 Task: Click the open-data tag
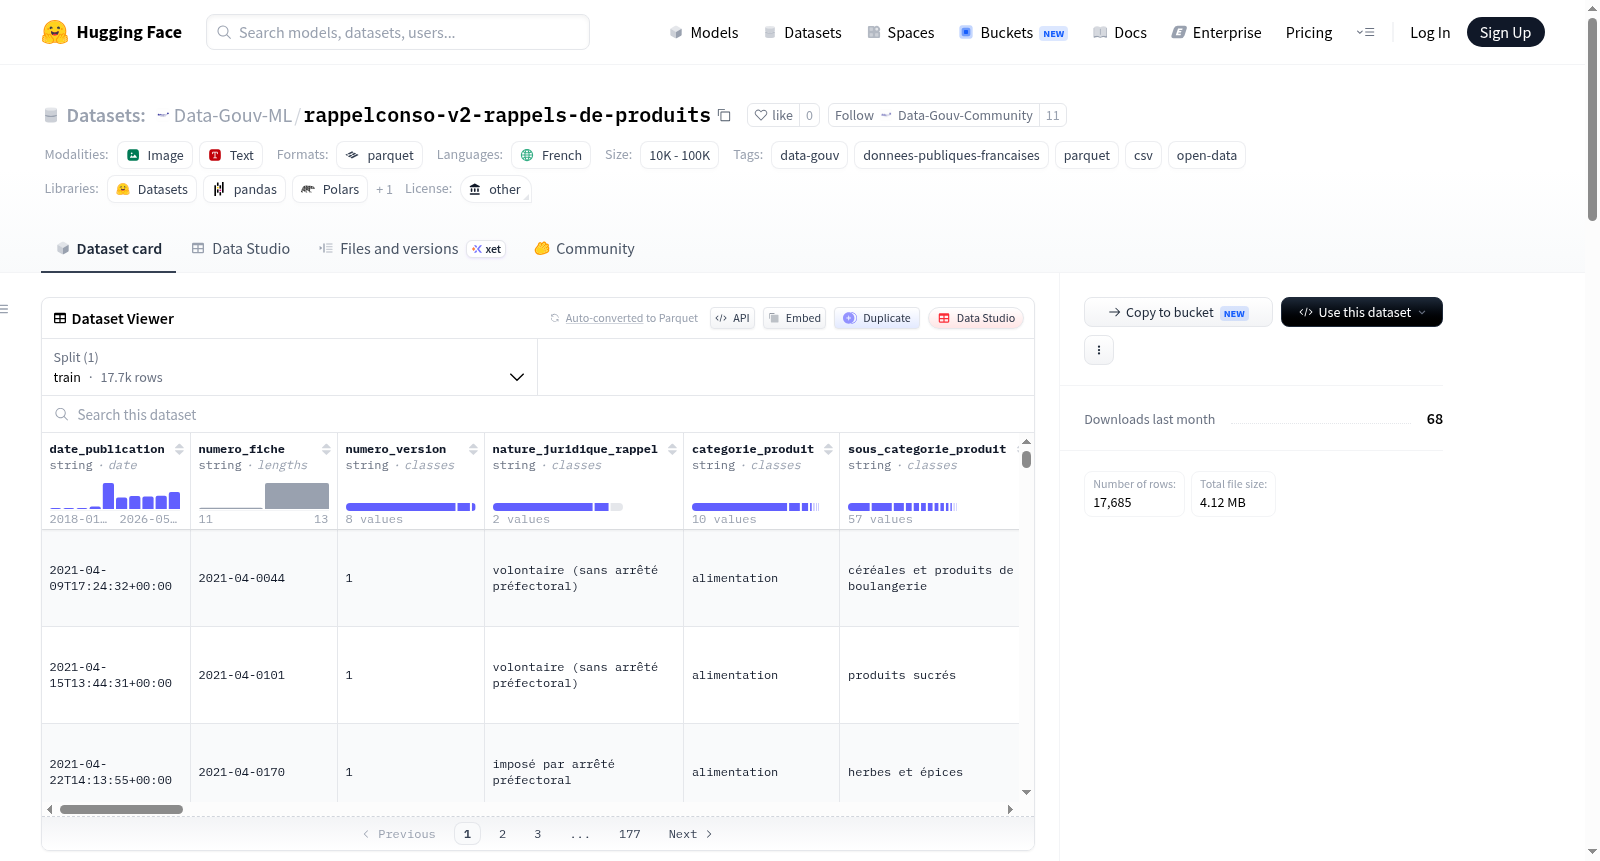tap(1206, 155)
